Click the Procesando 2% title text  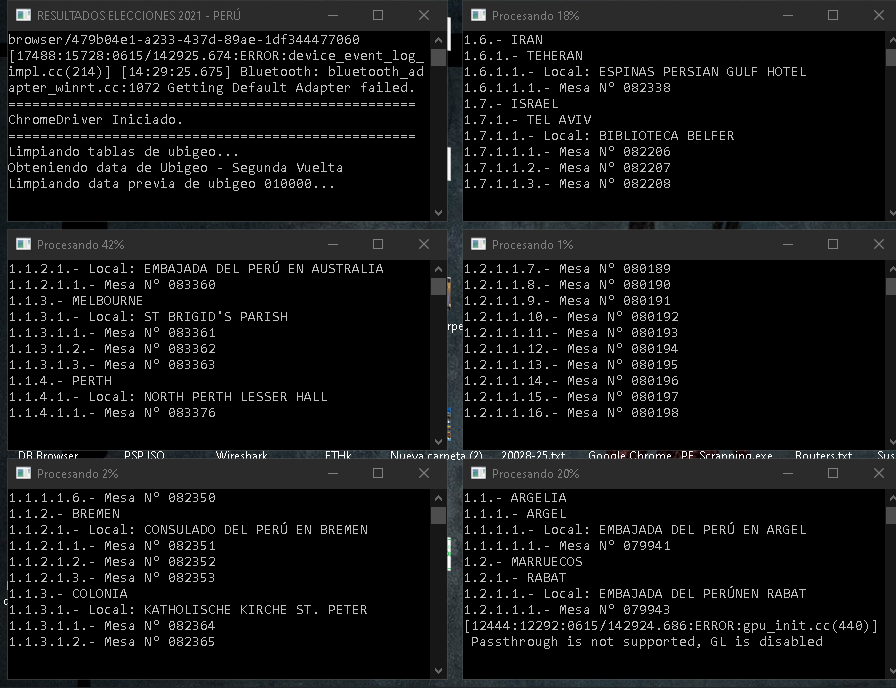pyautogui.click(x=78, y=474)
